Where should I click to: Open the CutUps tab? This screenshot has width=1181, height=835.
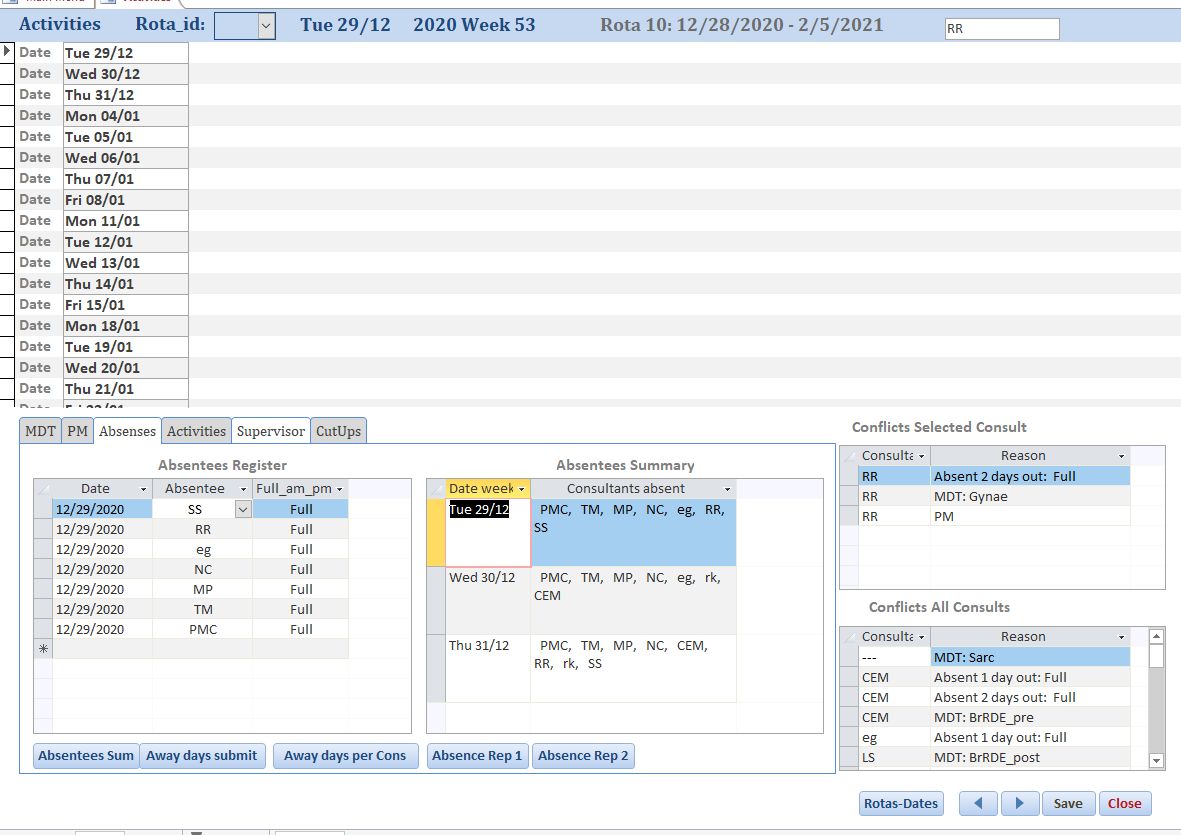tap(338, 431)
